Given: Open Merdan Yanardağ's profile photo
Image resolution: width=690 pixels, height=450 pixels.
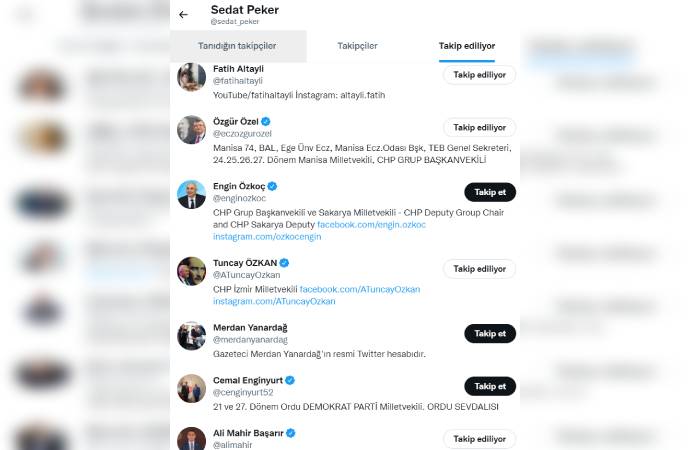Looking at the screenshot, I should [x=192, y=335].
